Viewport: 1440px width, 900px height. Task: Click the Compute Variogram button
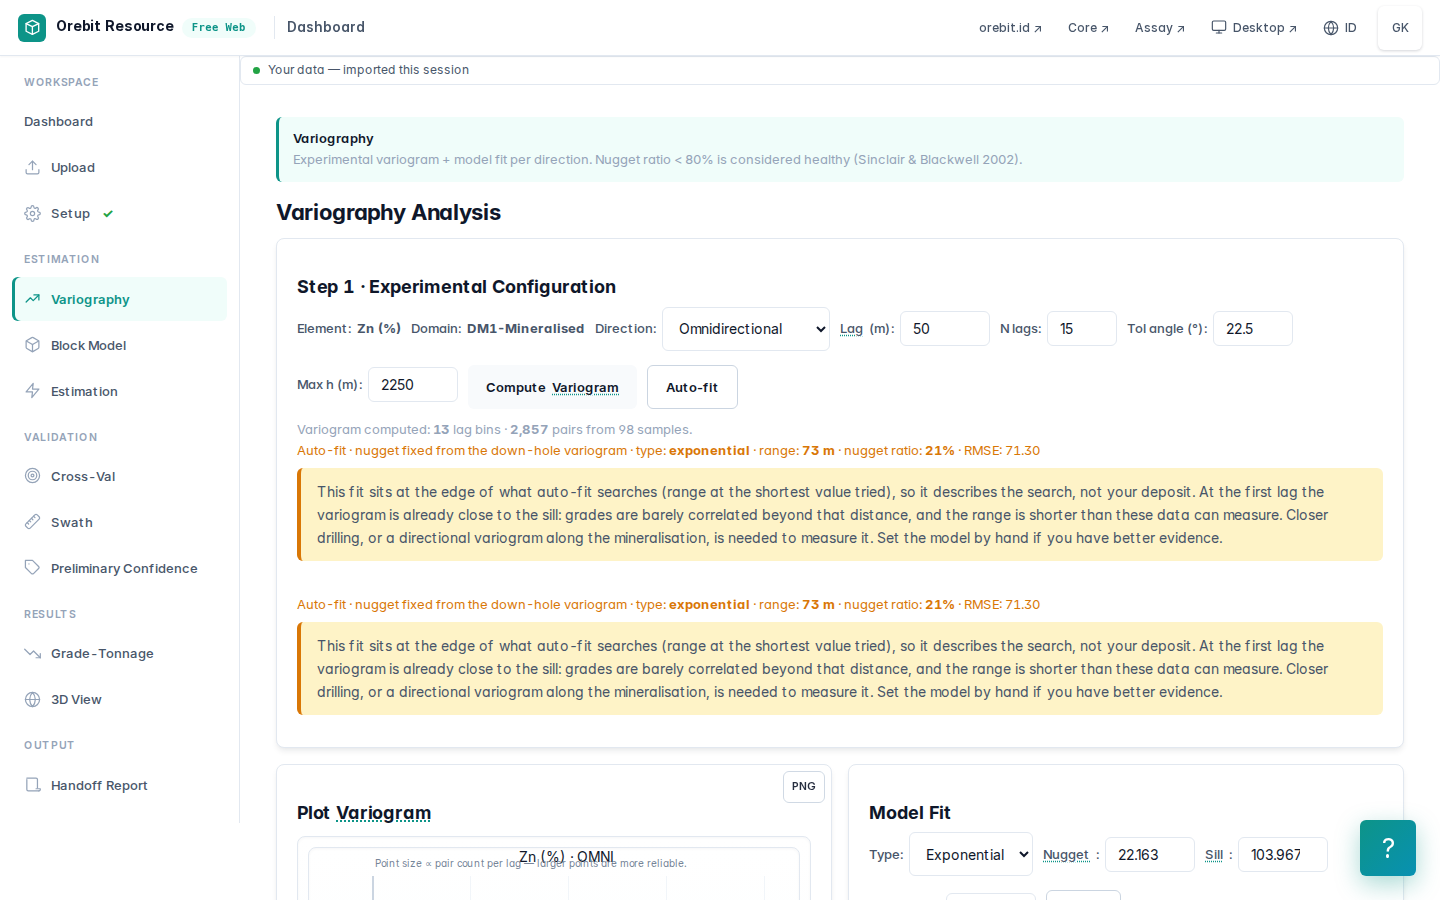pos(552,387)
